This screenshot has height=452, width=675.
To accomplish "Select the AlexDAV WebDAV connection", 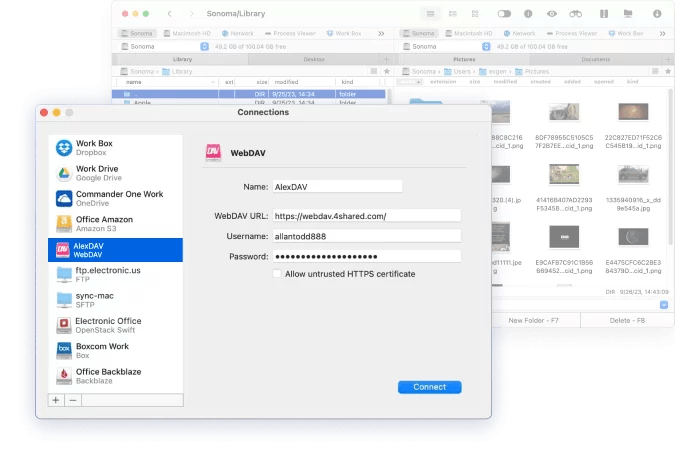I will (115, 250).
